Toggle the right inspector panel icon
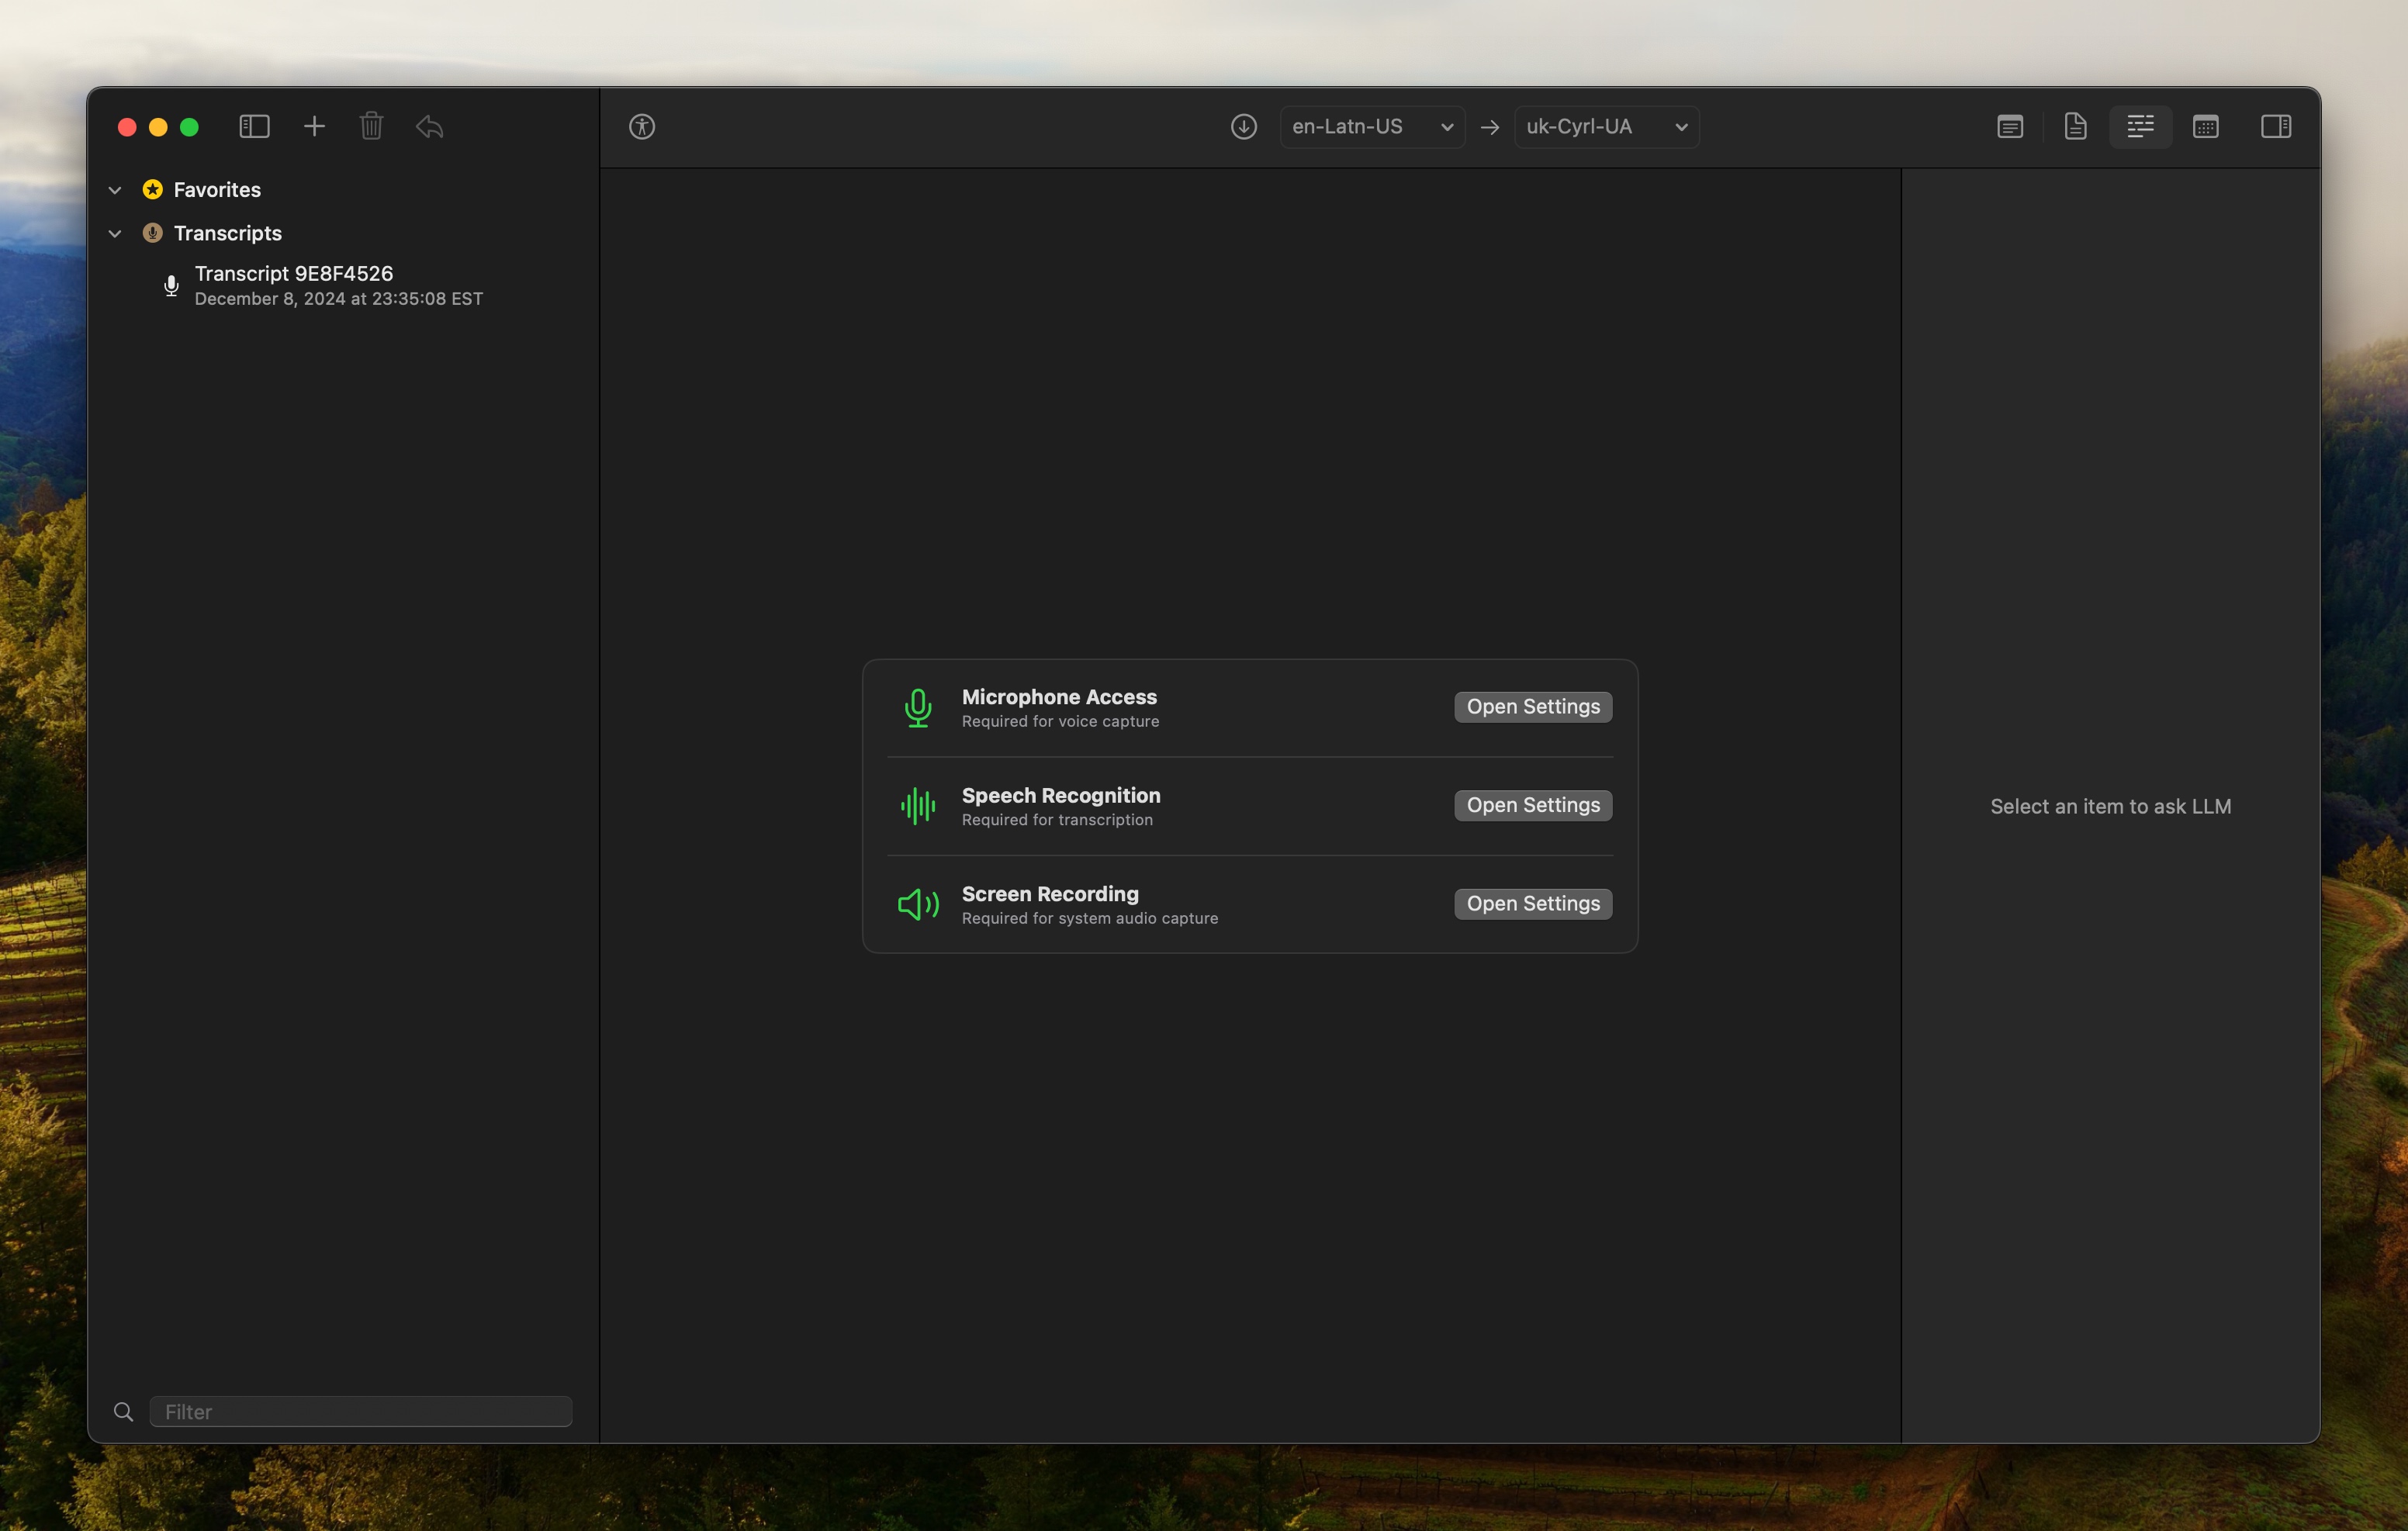2408x1531 pixels. (x=2276, y=126)
